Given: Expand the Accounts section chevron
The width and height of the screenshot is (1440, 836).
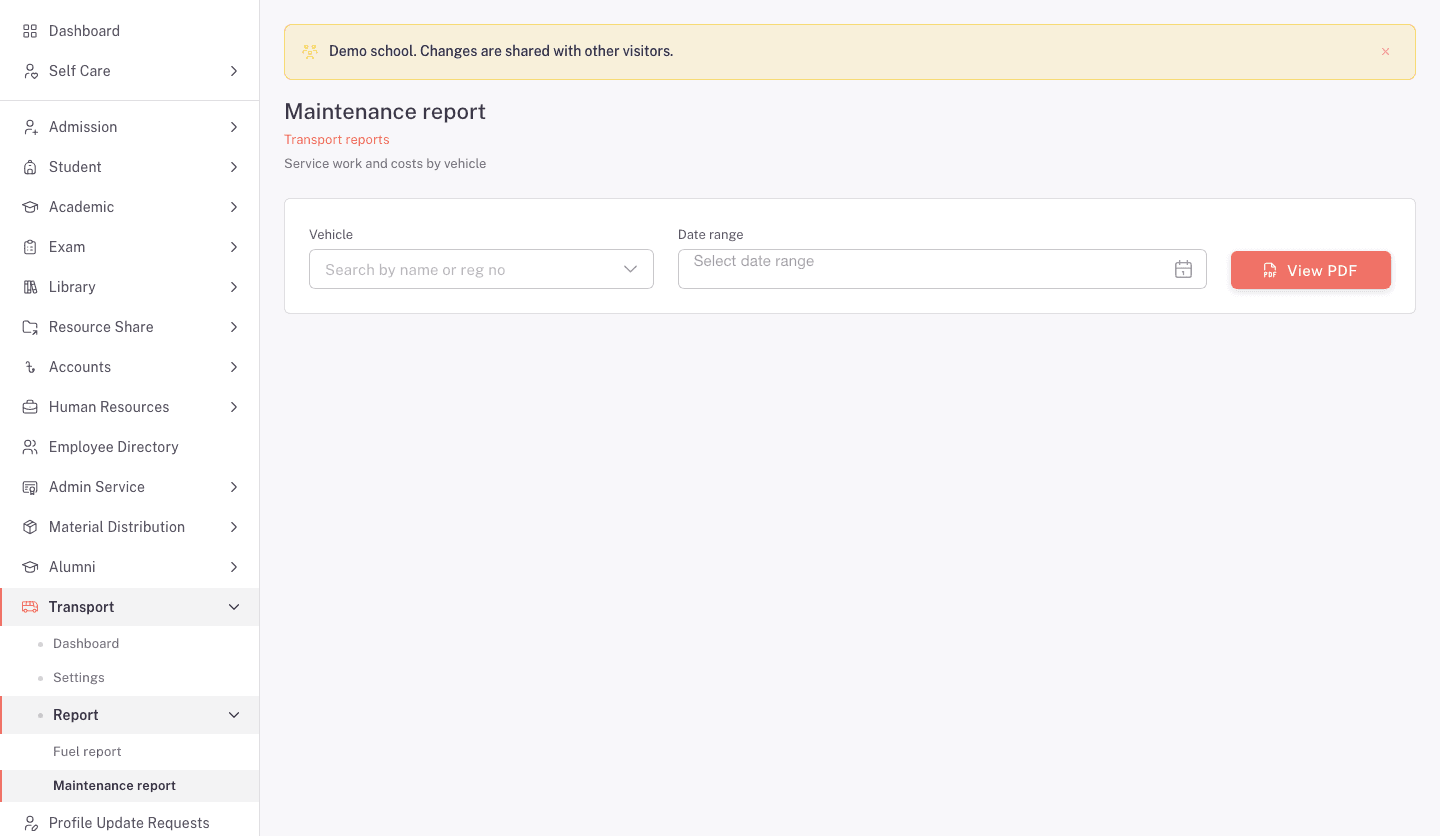Looking at the screenshot, I should point(234,367).
